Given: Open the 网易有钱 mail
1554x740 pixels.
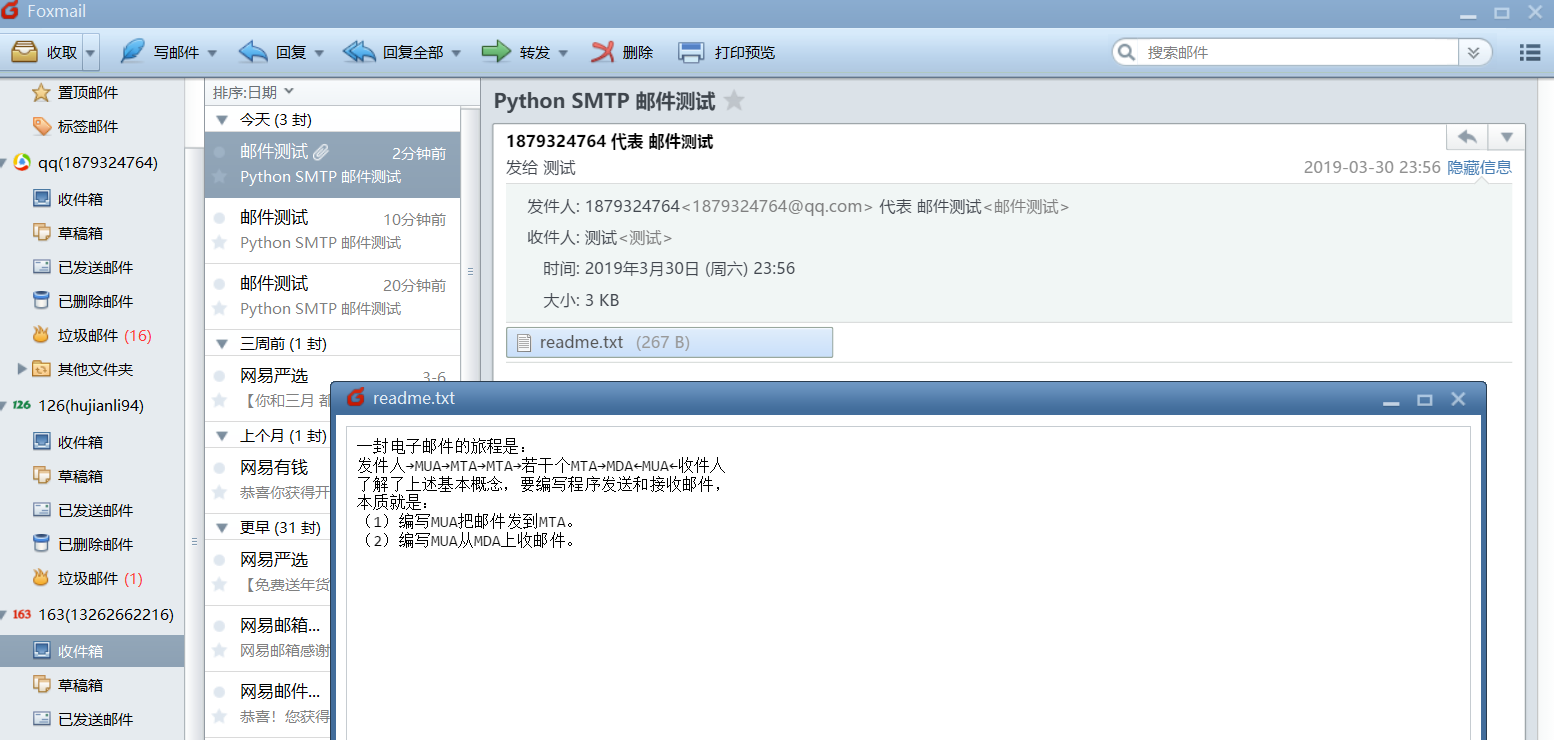Looking at the screenshot, I should point(268,479).
